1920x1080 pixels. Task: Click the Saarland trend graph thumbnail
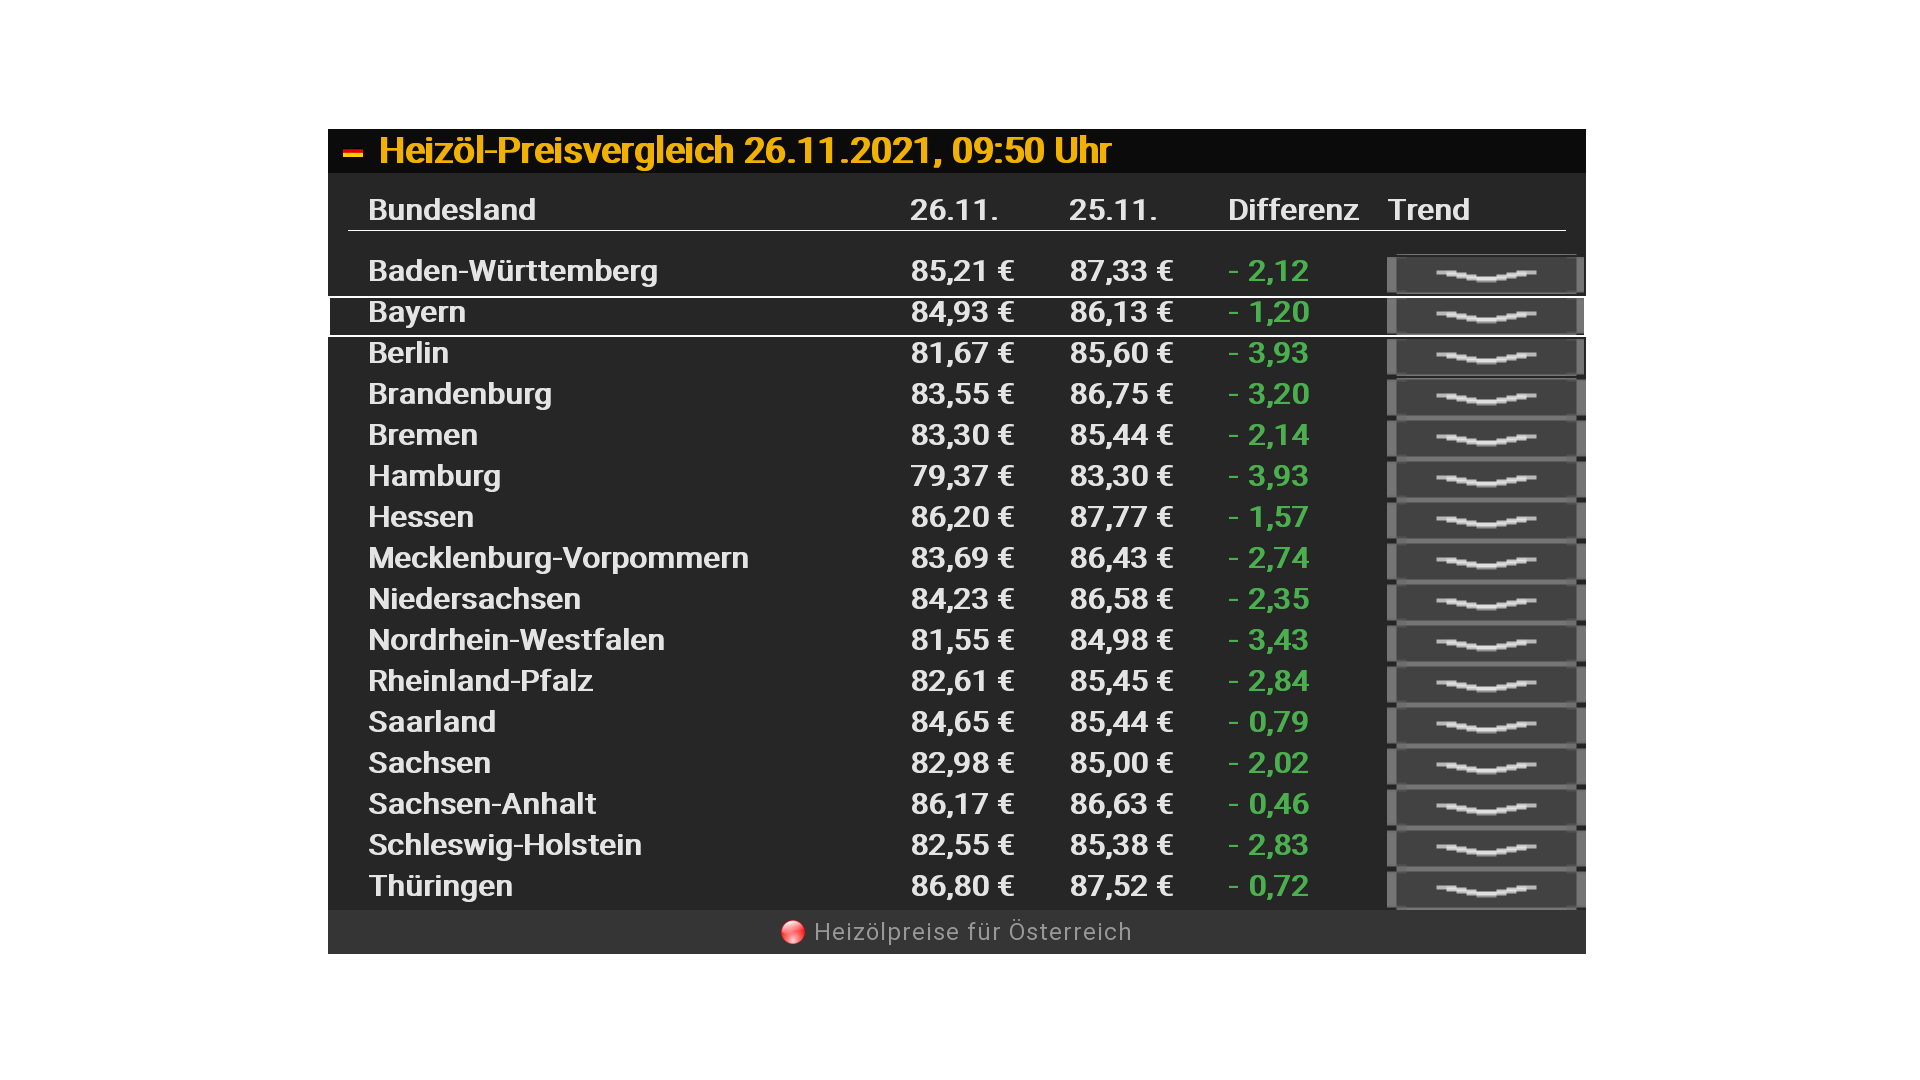coord(1485,726)
